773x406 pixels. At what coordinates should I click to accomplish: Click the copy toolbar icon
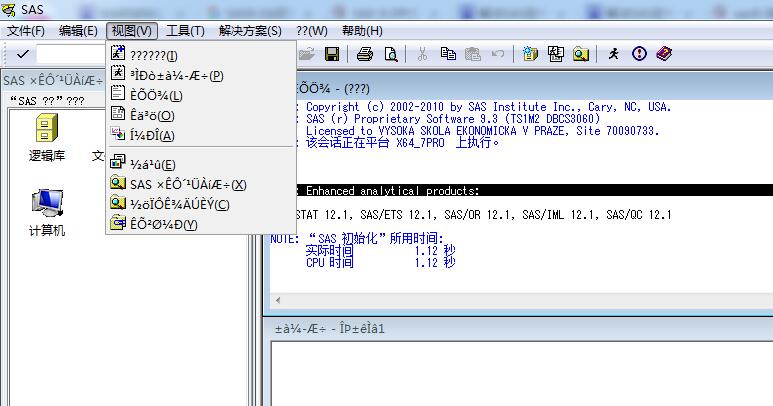click(x=448, y=54)
